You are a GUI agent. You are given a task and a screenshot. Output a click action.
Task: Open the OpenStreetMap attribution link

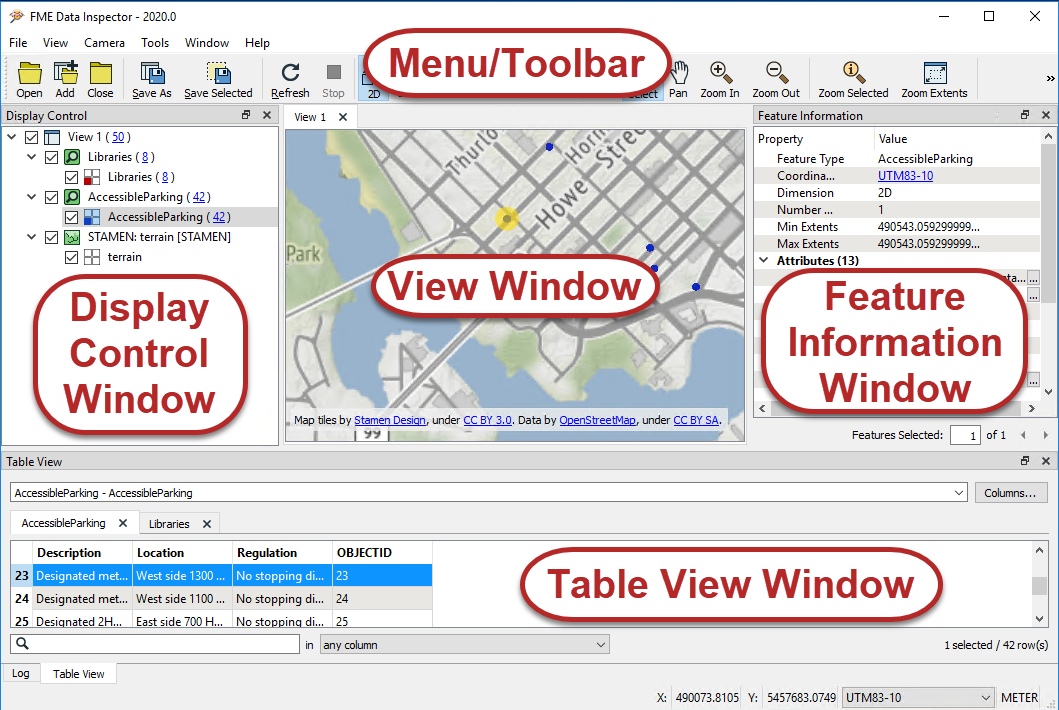(597, 420)
